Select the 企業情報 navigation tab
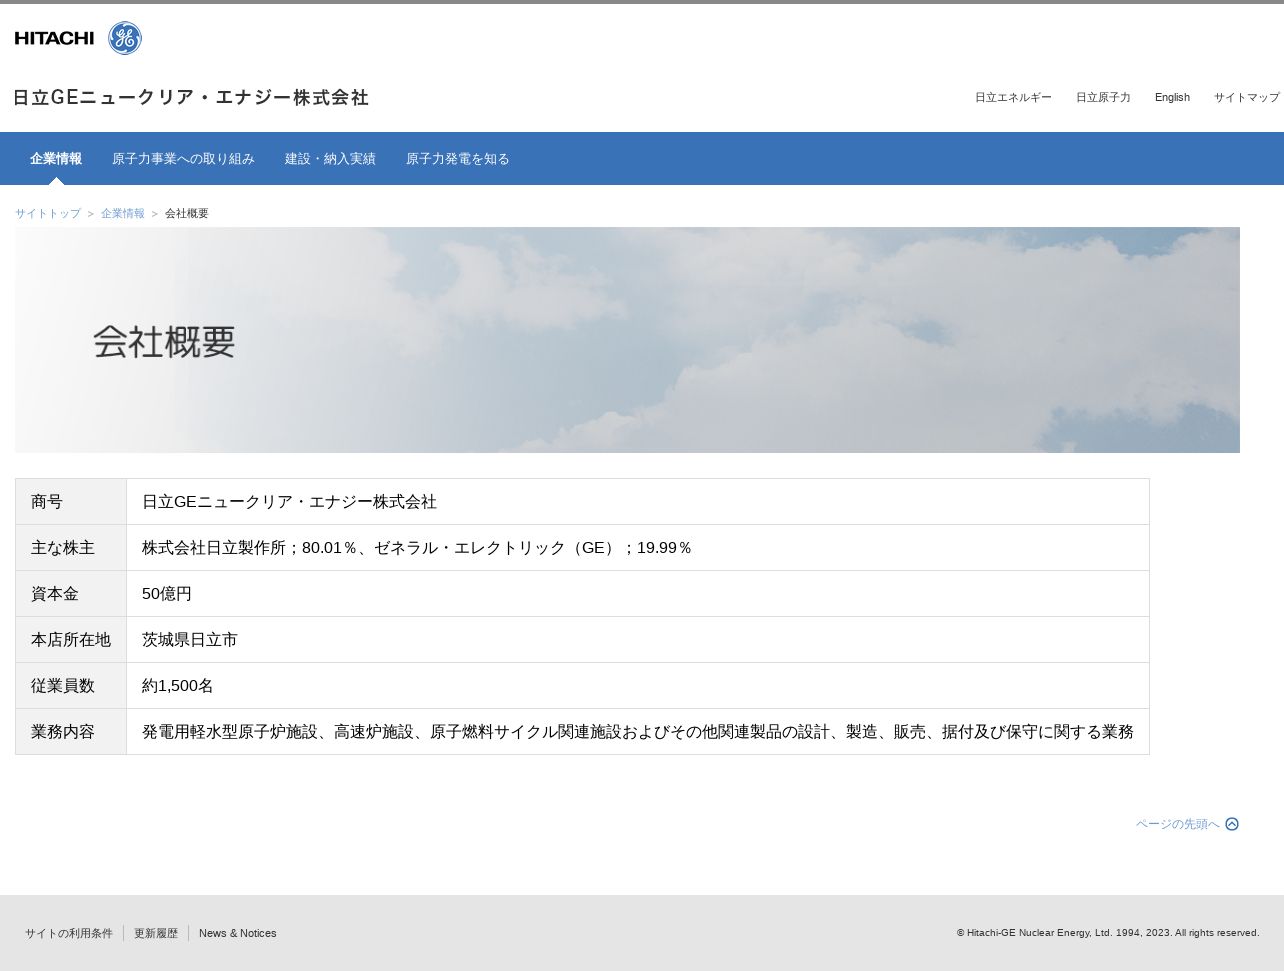Screen dimensions: 1284x971 (x=56, y=159)
